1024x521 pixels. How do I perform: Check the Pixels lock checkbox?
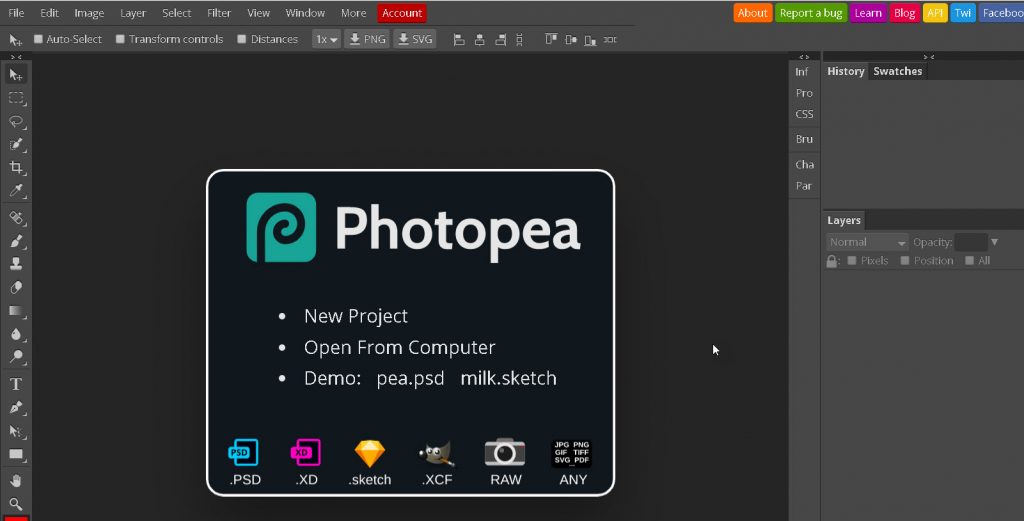pos(852,260)
